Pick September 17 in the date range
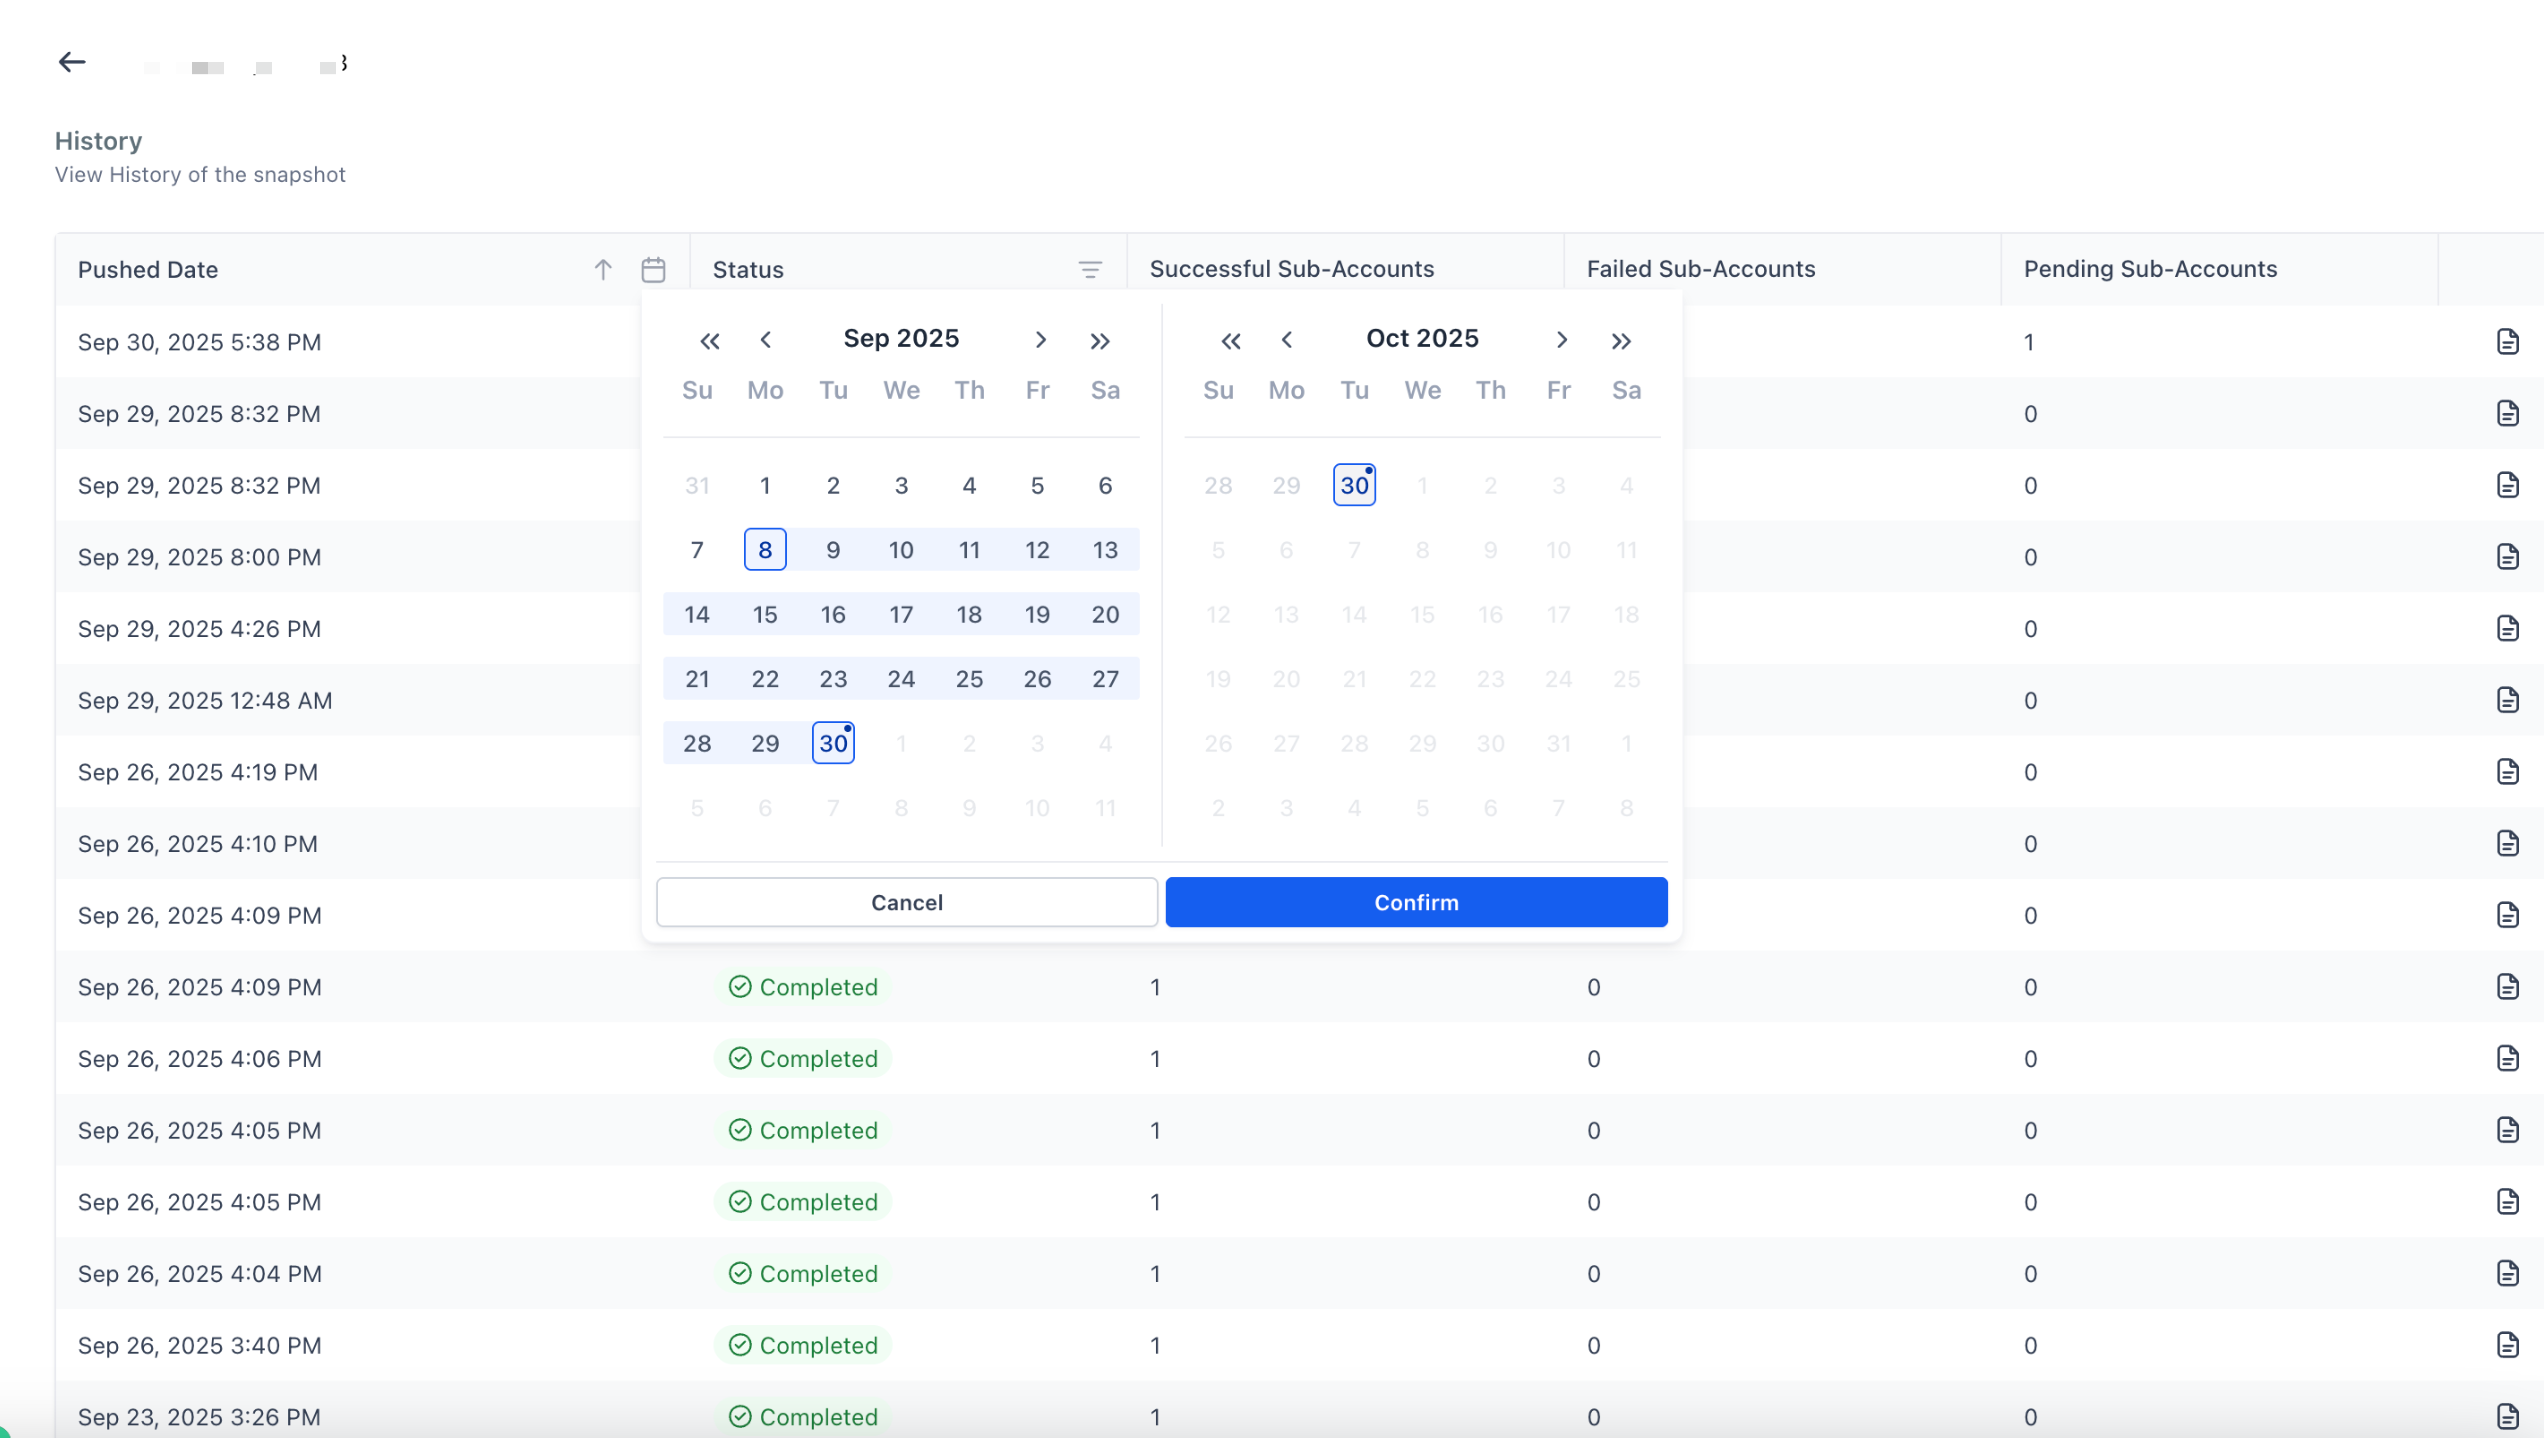The width and height of the screenshot is (2544, 1438). coord(901,614)
